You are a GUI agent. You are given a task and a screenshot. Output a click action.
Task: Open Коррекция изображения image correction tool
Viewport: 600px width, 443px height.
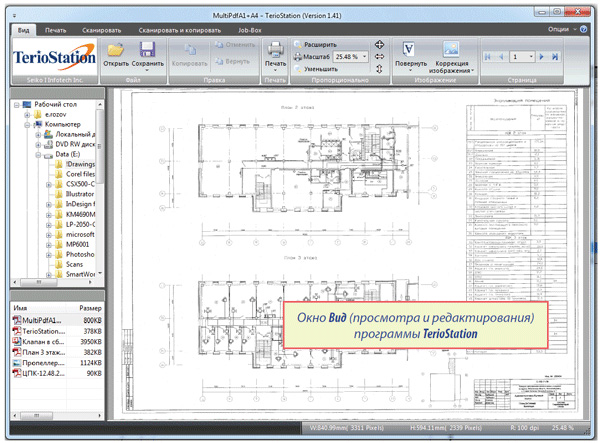tap(450, 49)
